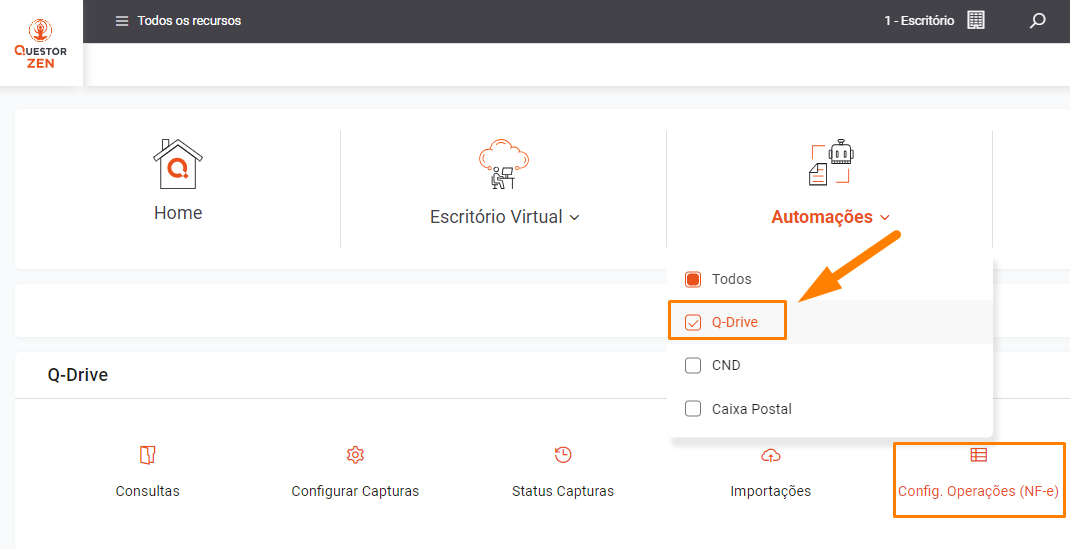Check the CND checkbox
1070x549 pixels.
point(693,366)
